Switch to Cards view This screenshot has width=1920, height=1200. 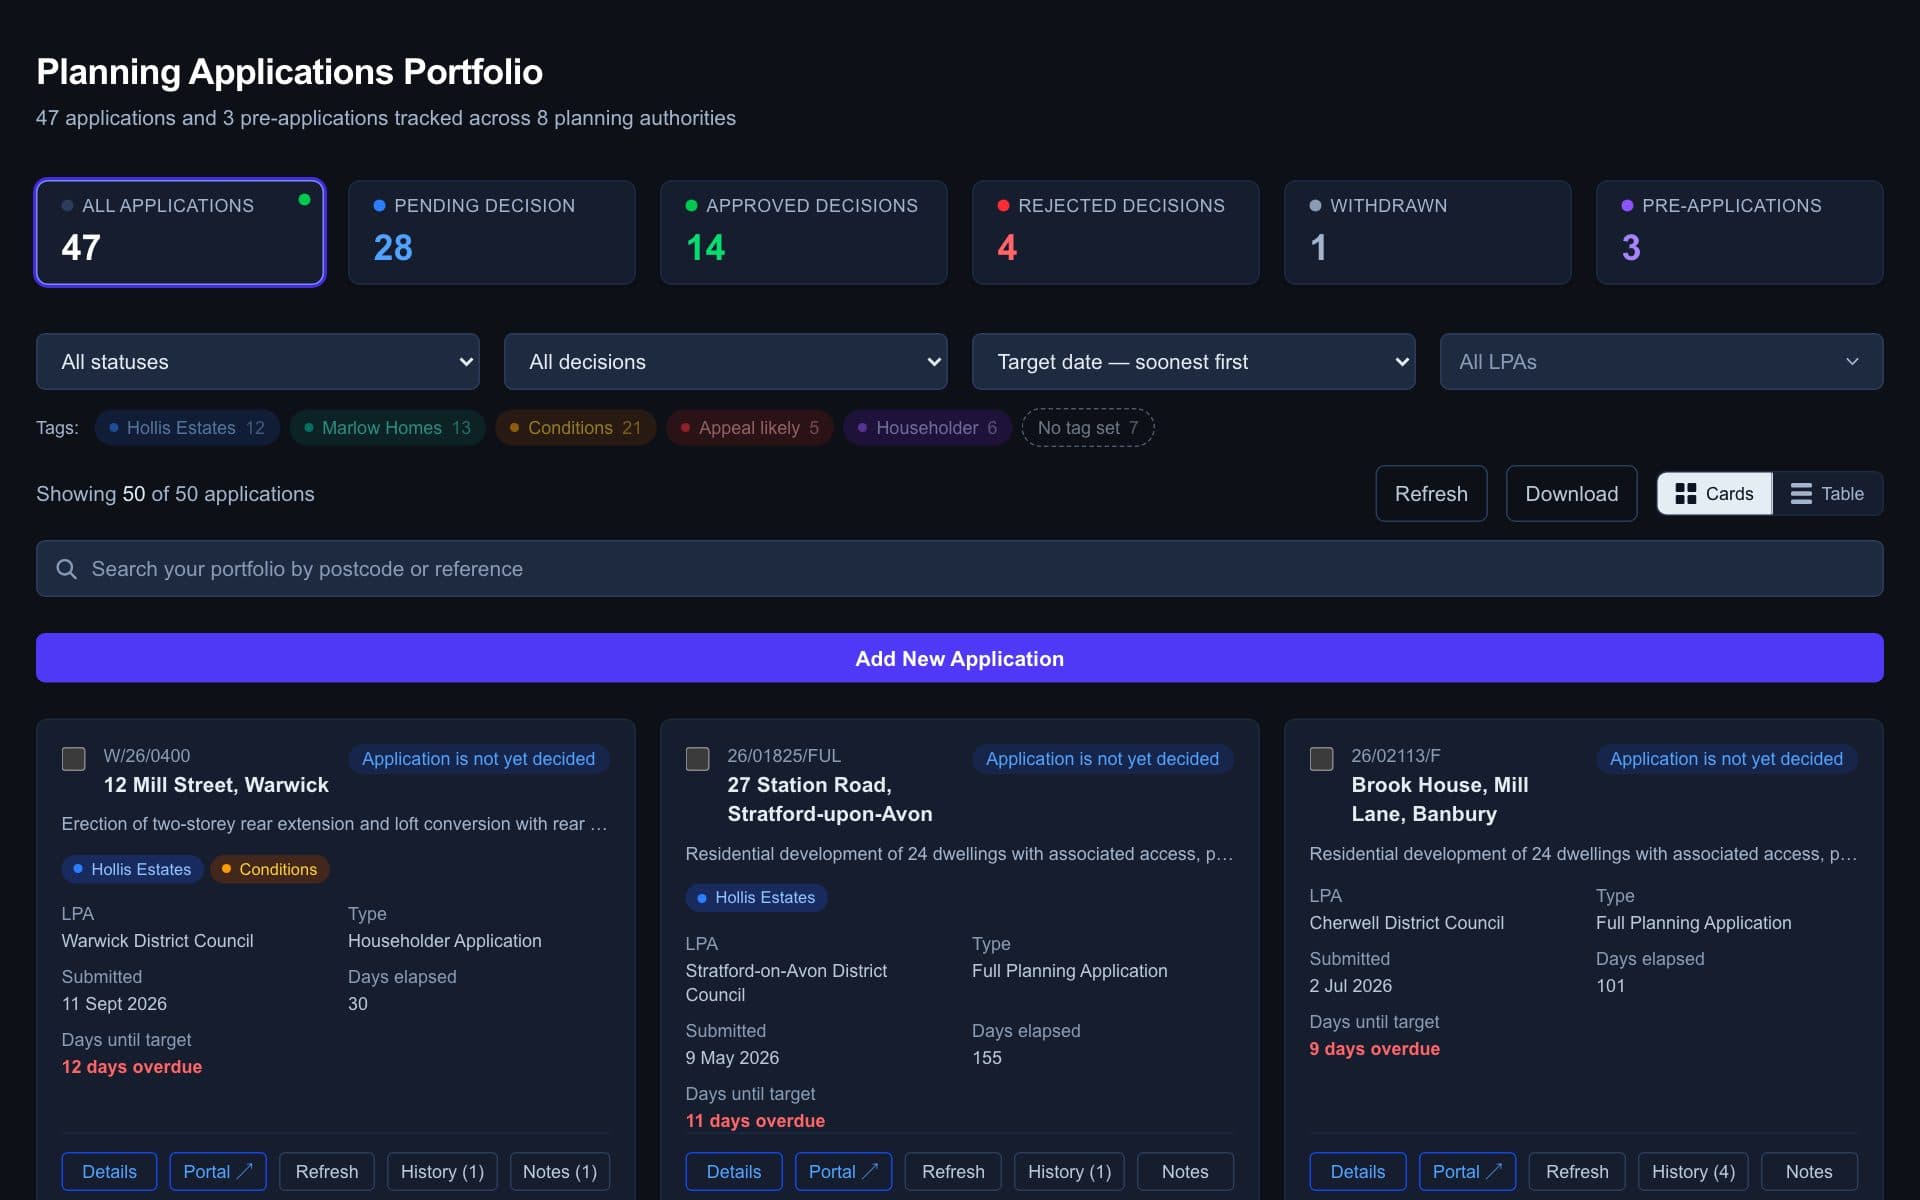1714,494
